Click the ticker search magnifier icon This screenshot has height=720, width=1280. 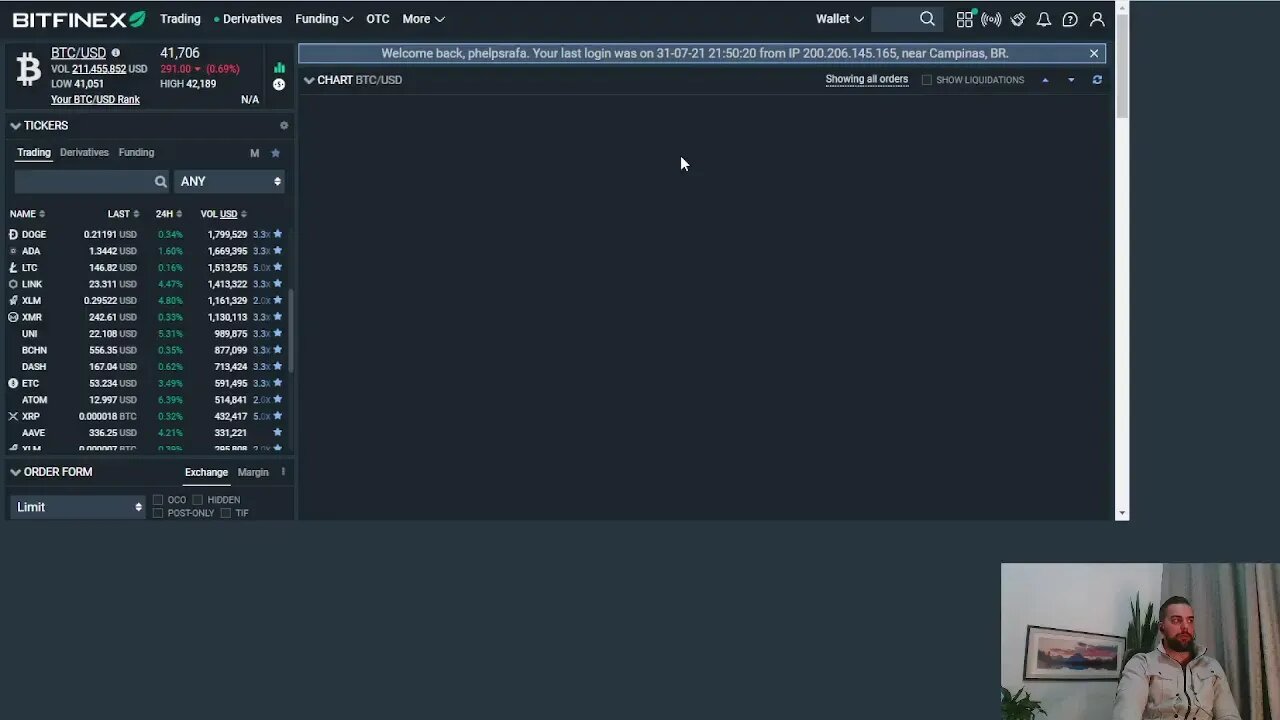(x=160, y=181)
